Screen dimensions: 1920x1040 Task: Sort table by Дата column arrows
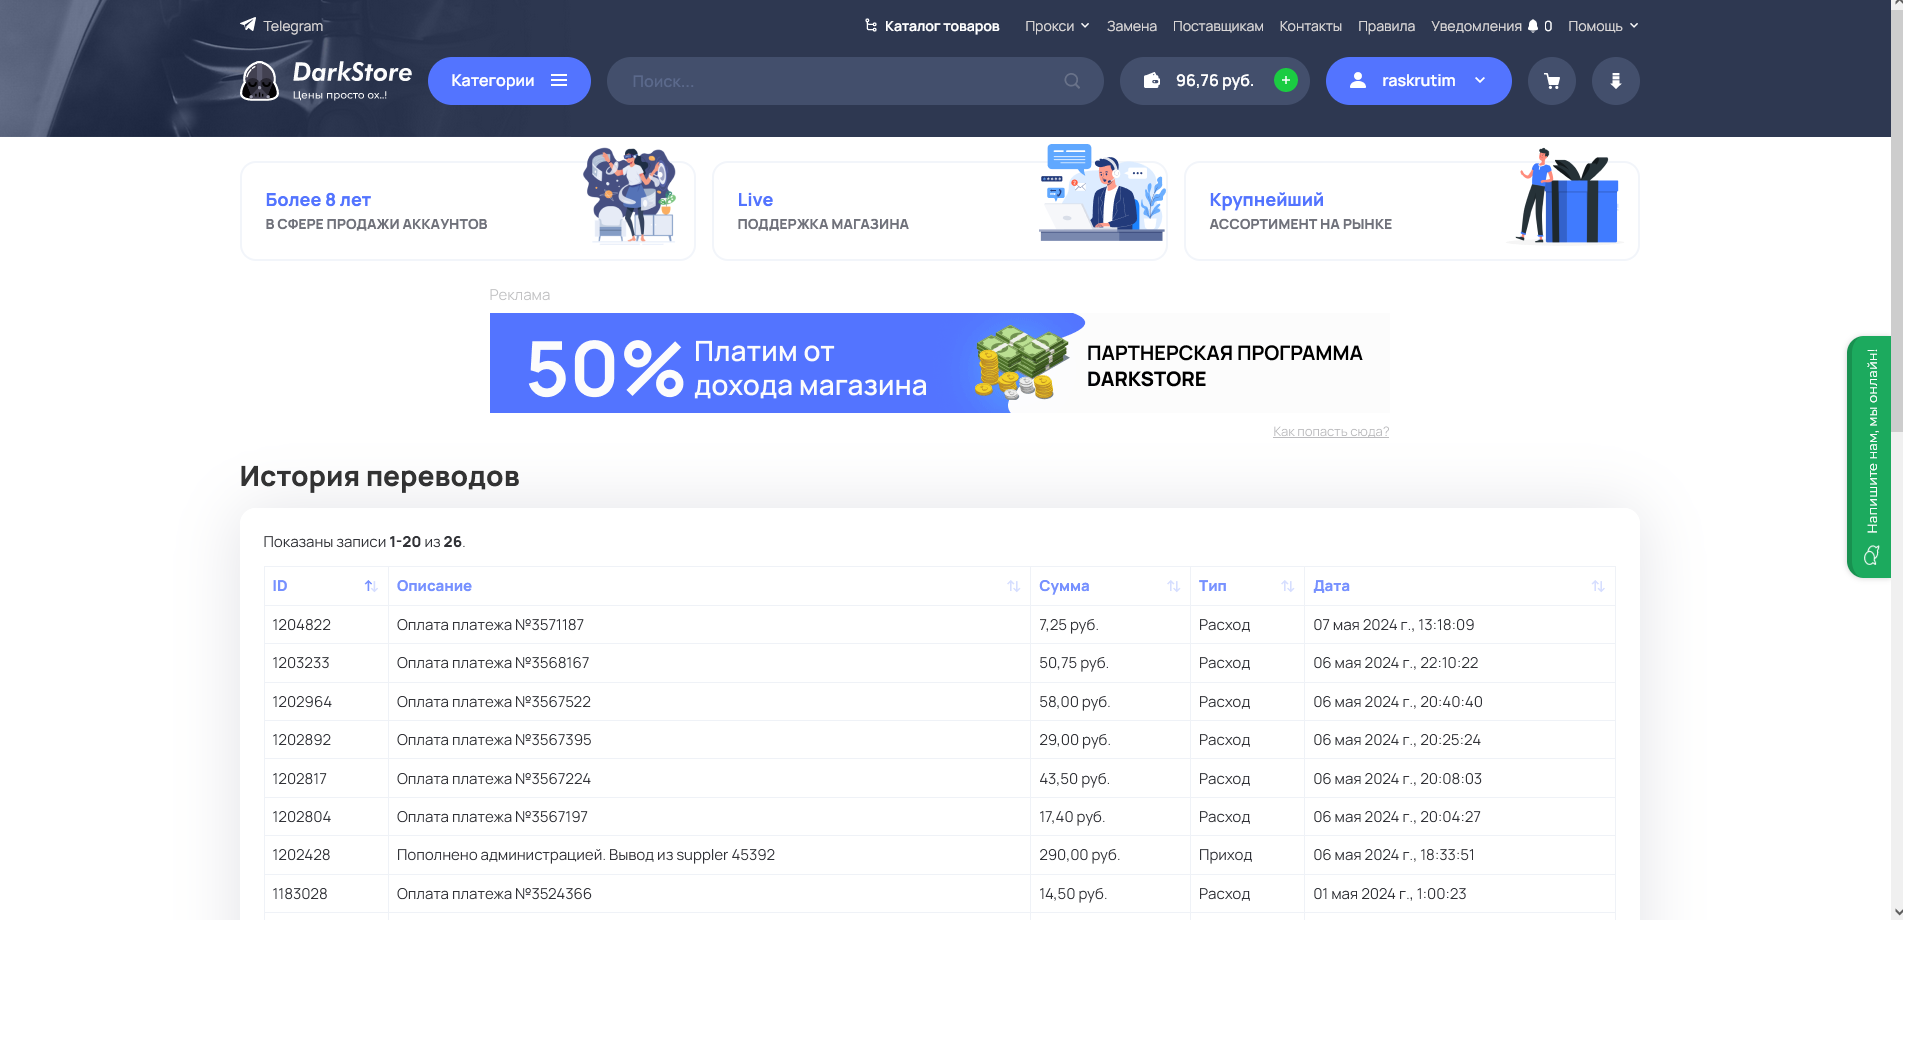coord(1598,586)
